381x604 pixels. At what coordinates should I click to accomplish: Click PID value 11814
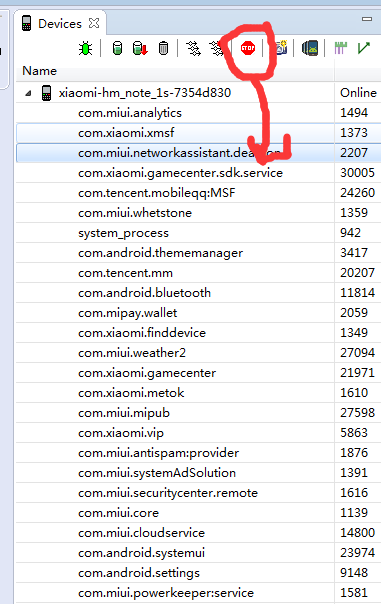point(358,293)
